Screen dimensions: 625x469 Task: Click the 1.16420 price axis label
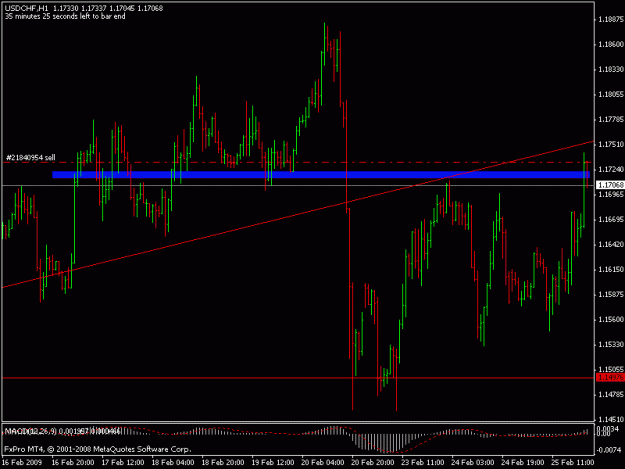click(611, 244)
